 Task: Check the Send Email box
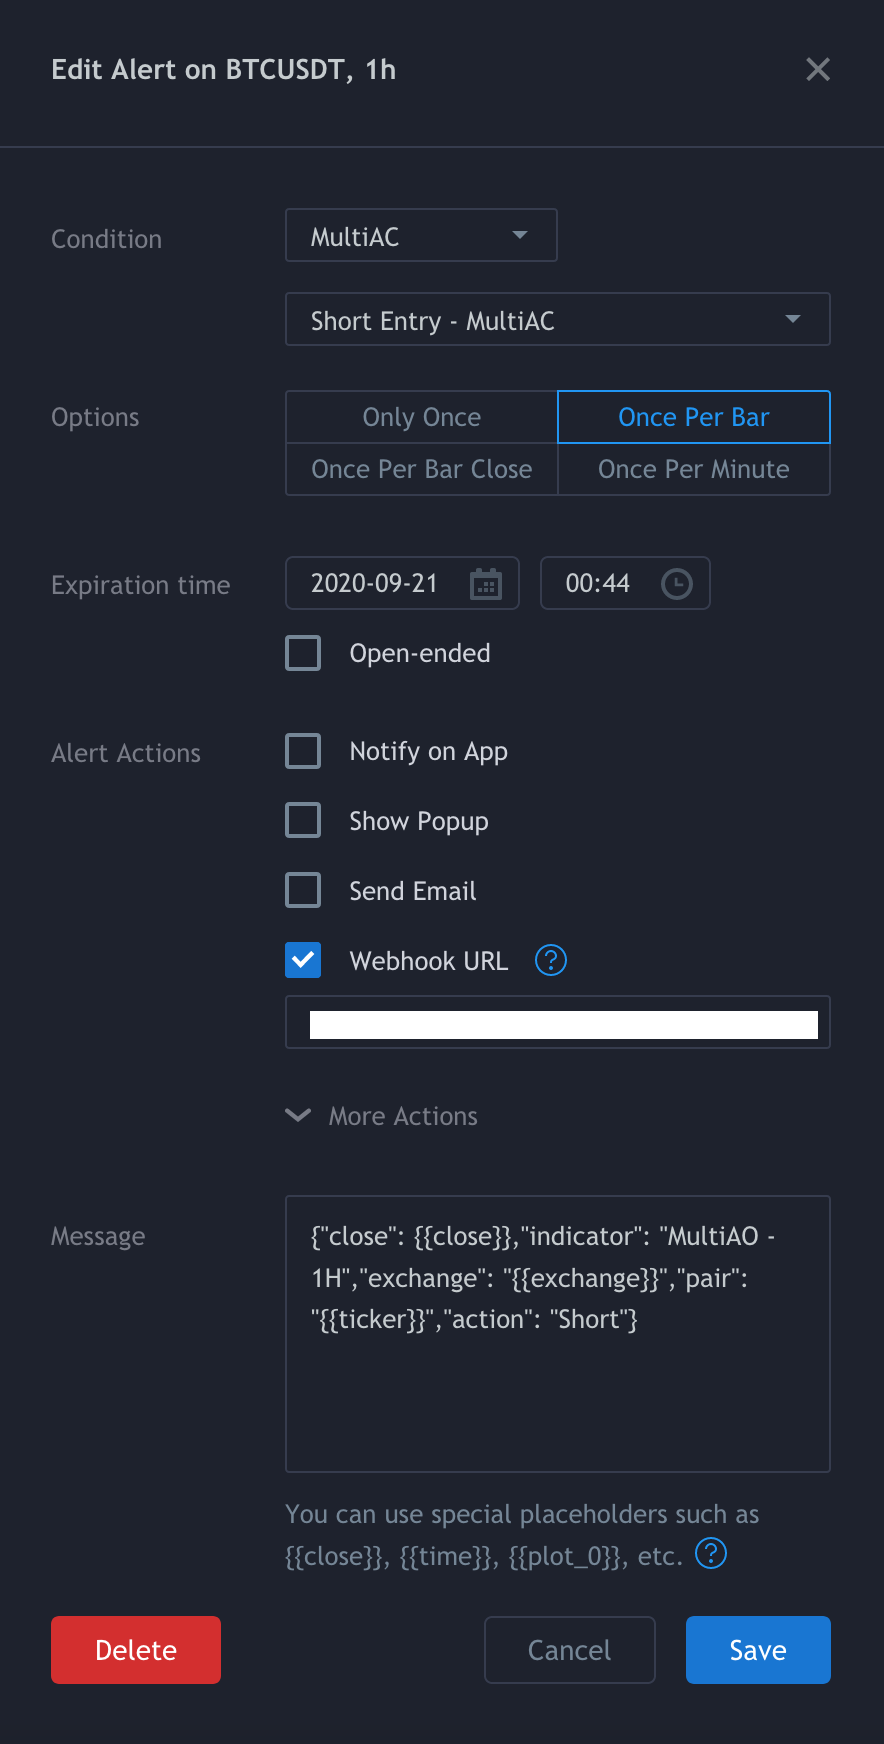pyautogui.click(x=303, y=890)
